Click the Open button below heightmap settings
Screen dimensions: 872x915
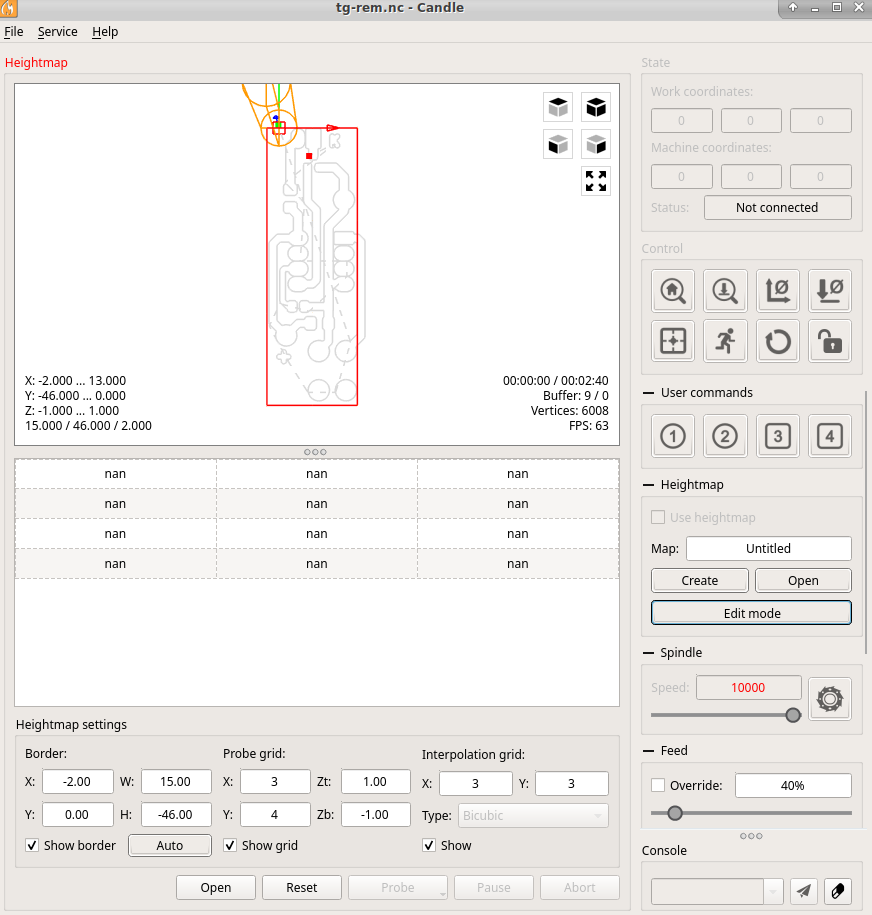pos(216,888)
